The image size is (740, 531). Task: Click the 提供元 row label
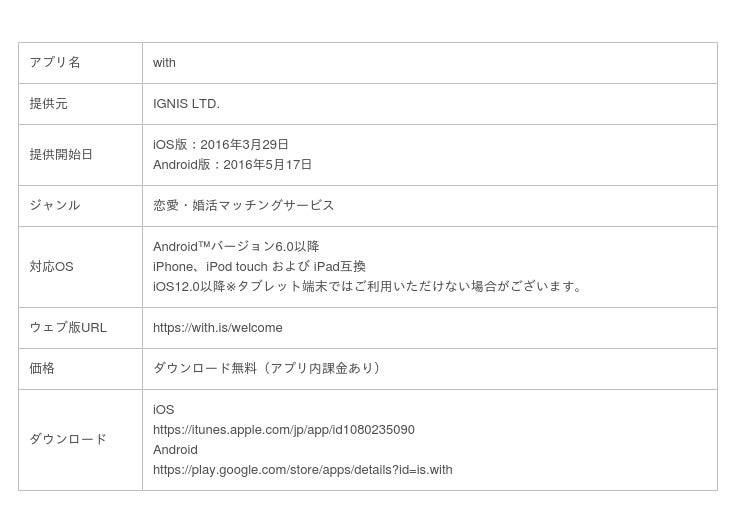point(49,104)
